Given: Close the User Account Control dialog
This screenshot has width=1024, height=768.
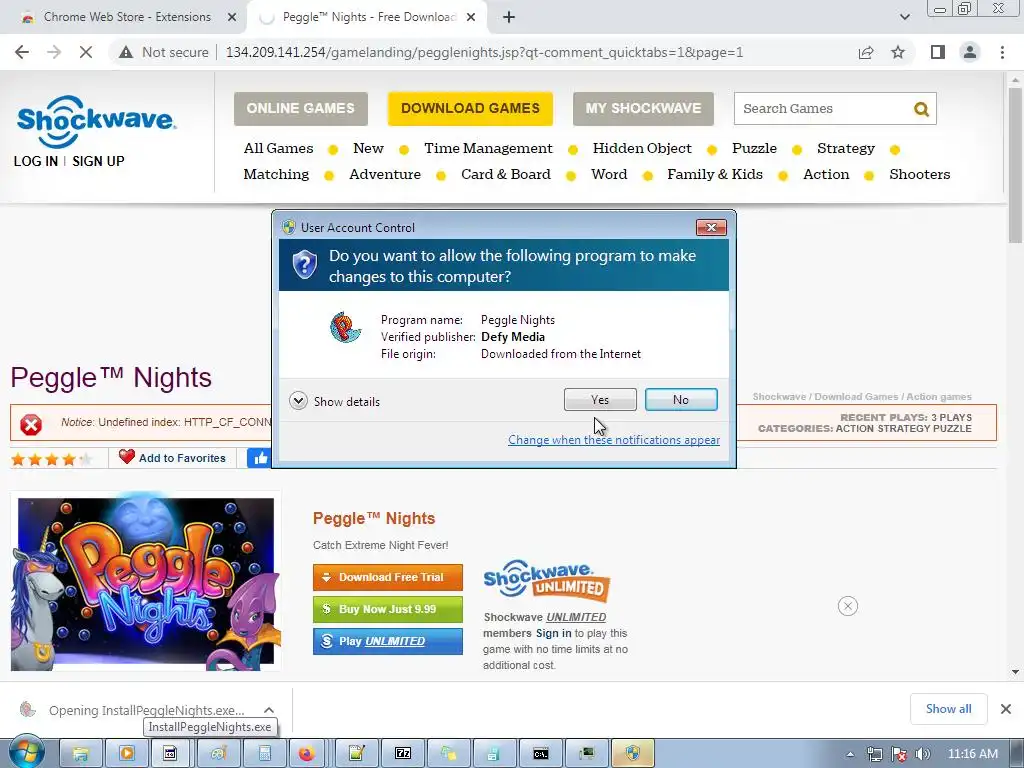Looking at the screenshot, I should pos(711,227).
